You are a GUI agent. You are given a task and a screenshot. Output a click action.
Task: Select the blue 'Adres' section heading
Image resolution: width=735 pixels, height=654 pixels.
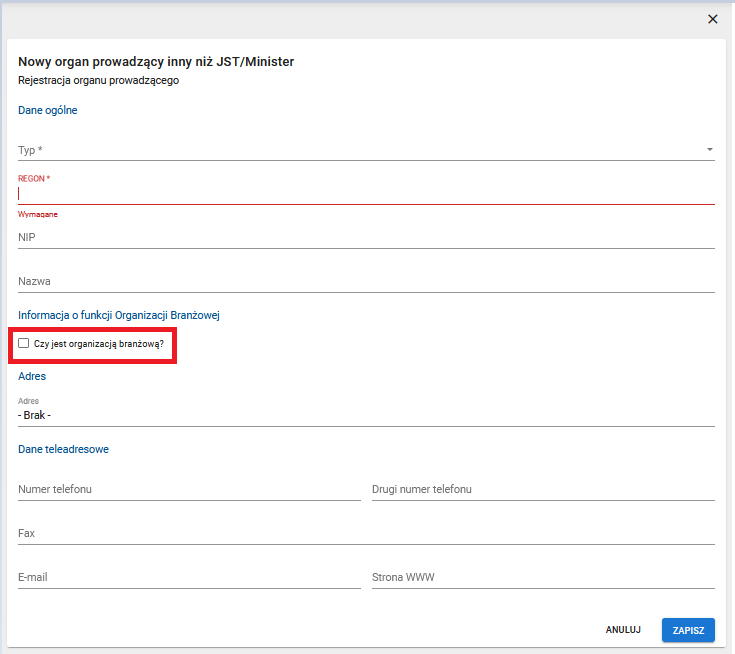point(32,376)
